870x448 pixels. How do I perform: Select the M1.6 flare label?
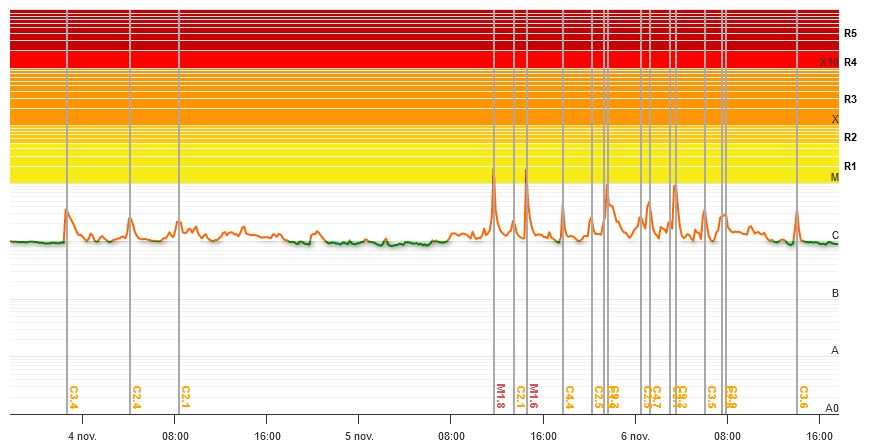tap(534, 396)
